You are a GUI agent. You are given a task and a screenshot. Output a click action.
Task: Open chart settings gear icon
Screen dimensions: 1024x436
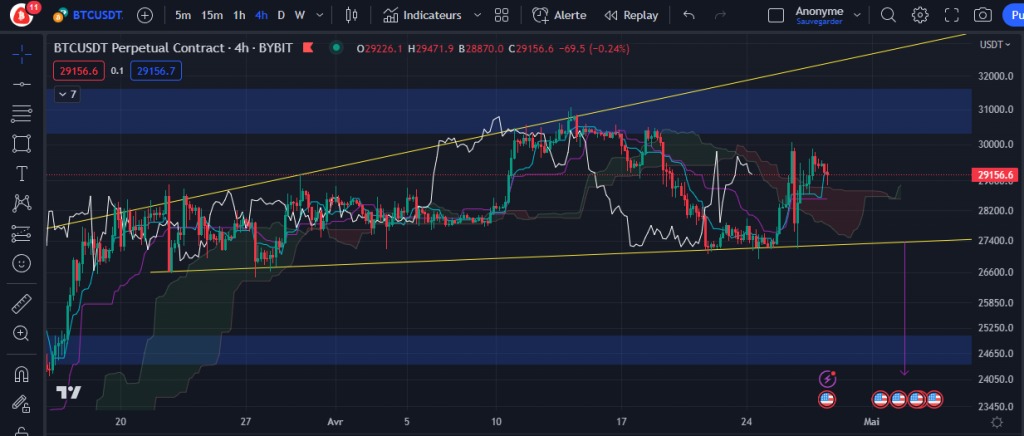point(920,15)
